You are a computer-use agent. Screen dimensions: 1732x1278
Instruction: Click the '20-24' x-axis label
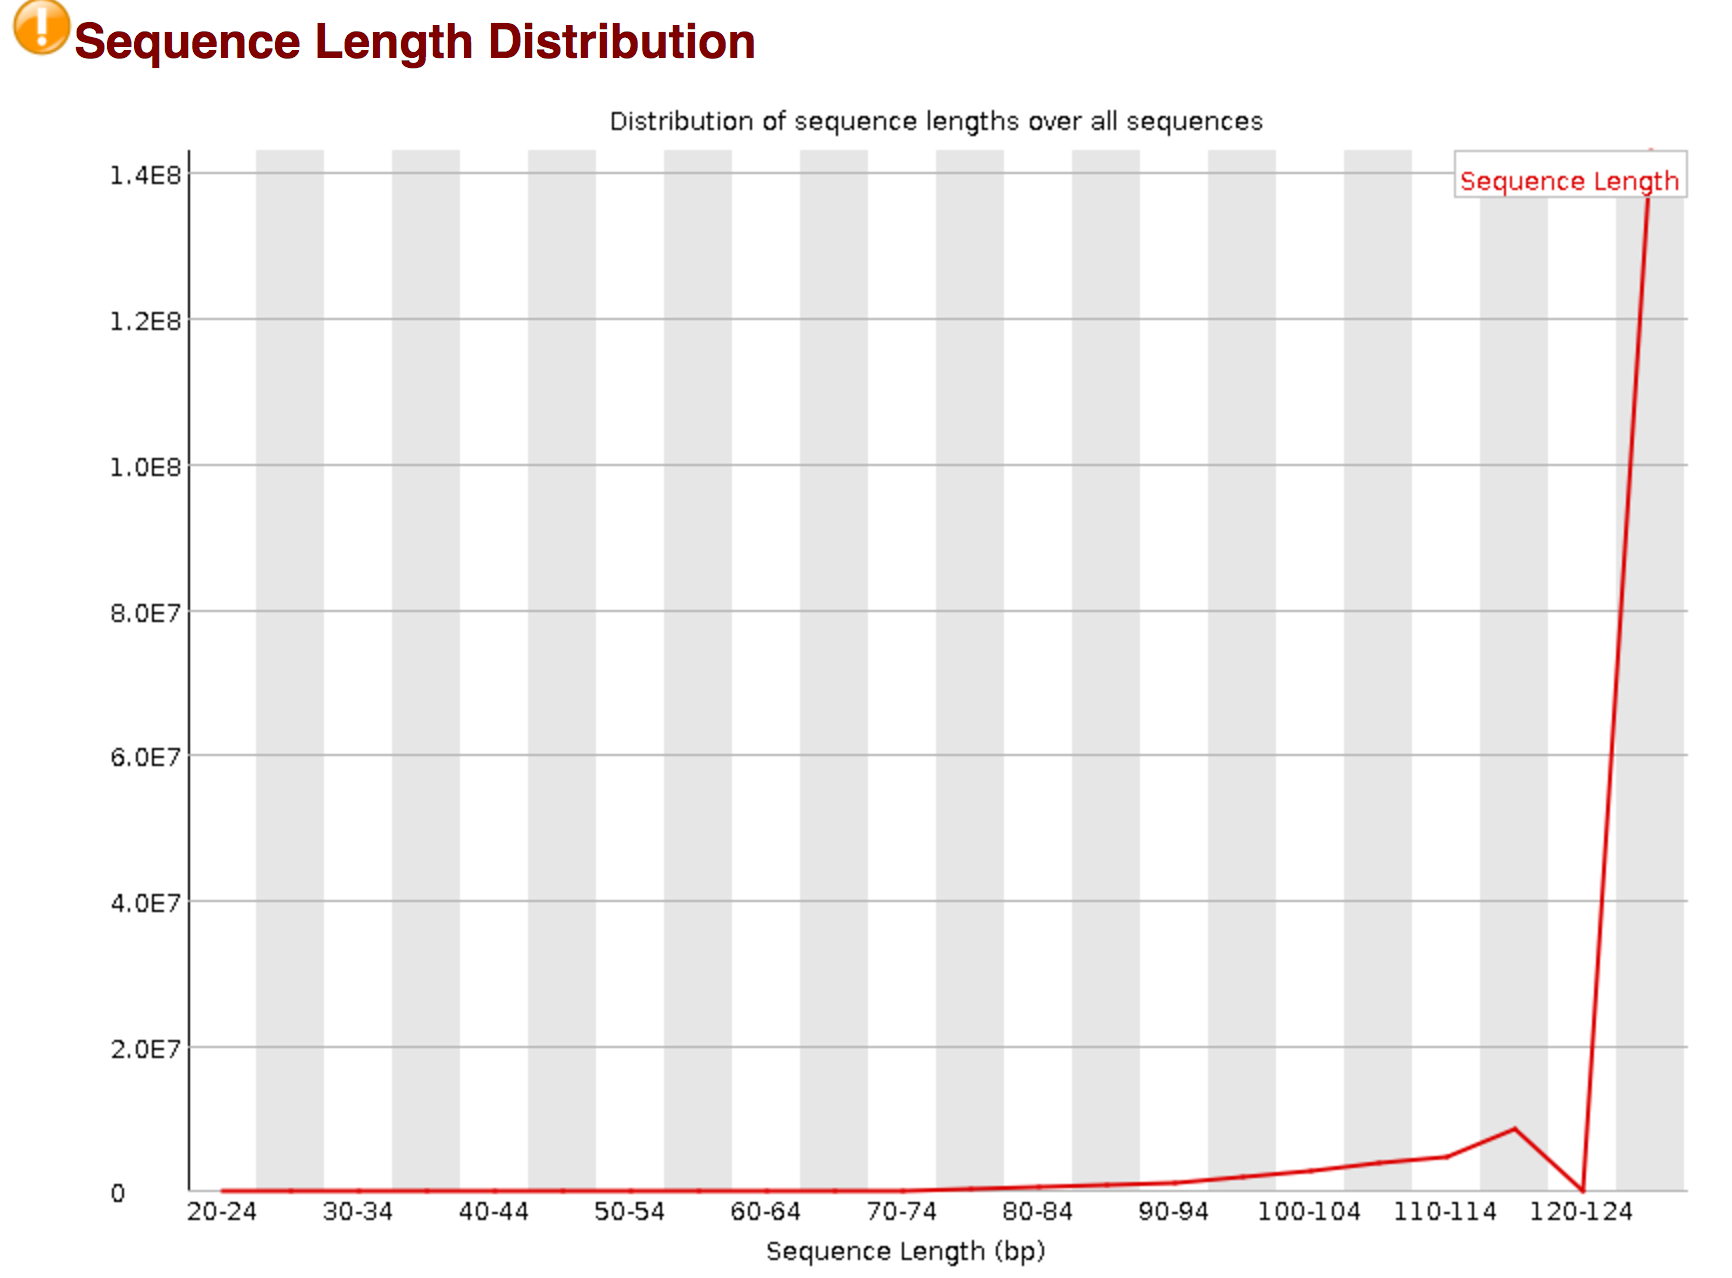[222, 1212]
